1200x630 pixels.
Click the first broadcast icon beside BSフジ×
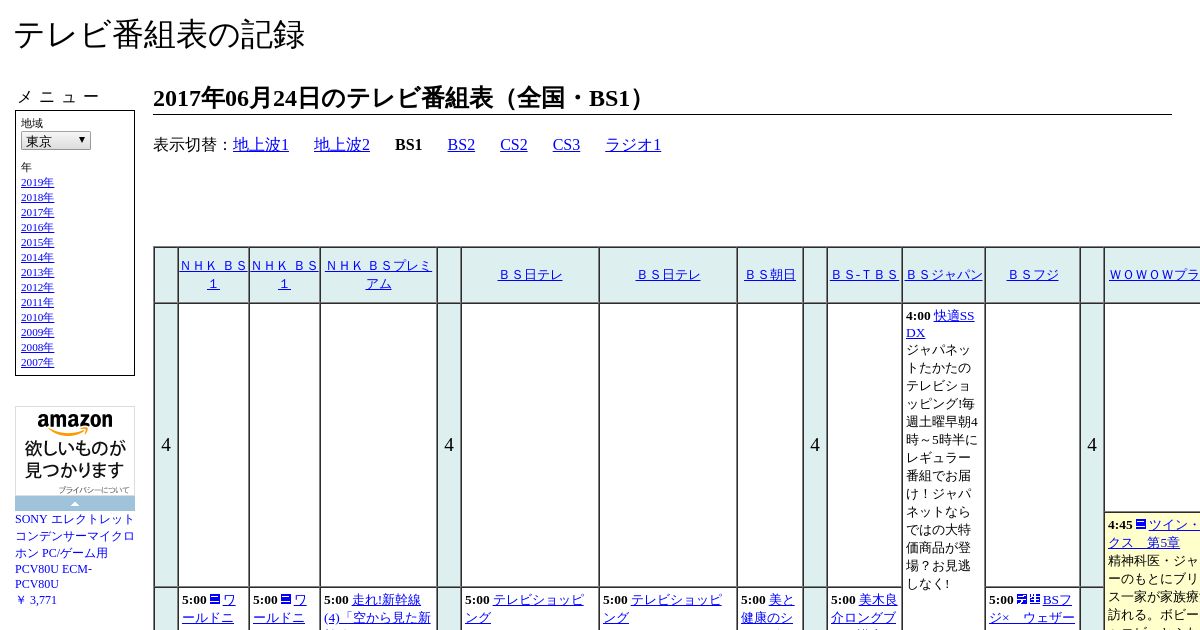pyautogui.click(x=1022, y=599)
